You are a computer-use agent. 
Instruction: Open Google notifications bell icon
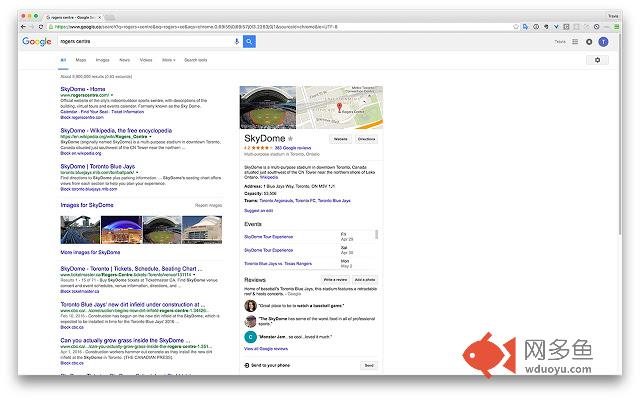(x=589, y=42)
